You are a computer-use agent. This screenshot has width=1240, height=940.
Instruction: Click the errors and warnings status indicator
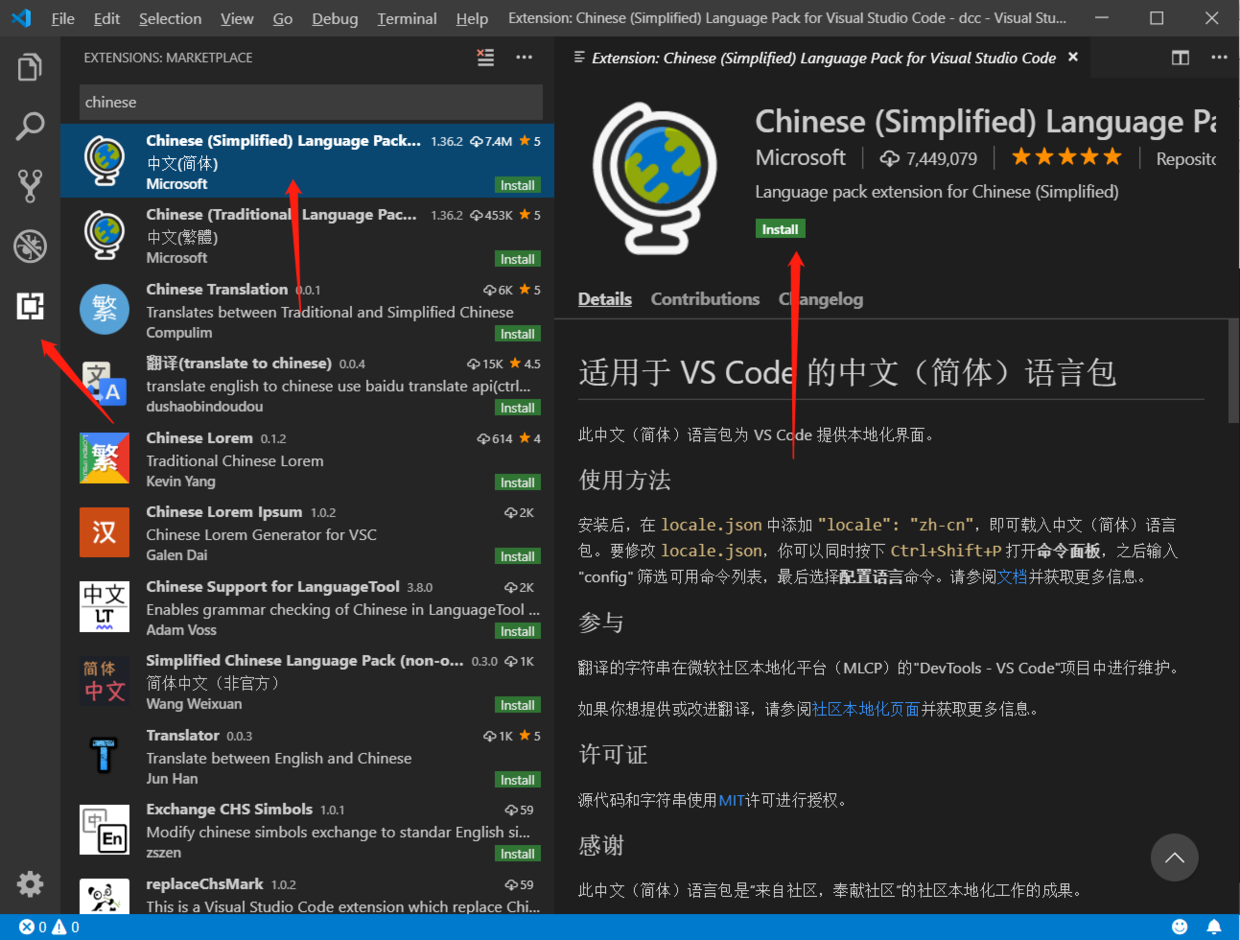[x=49, y=927]
